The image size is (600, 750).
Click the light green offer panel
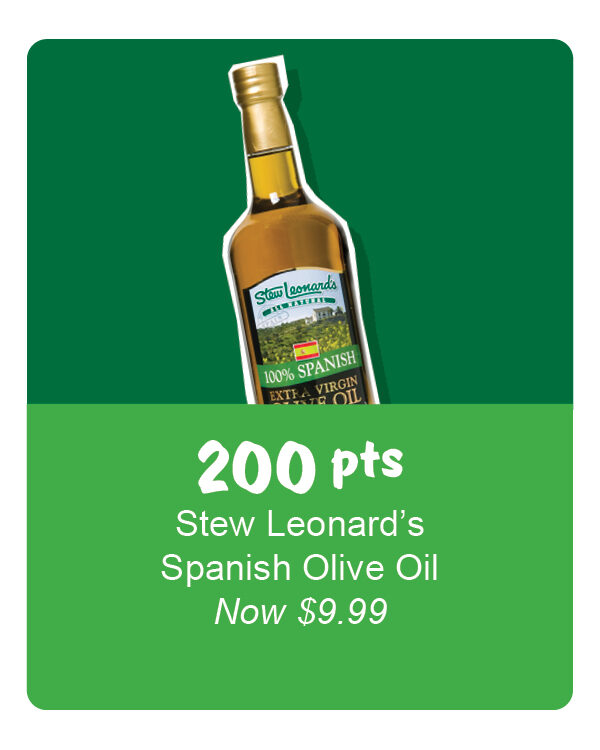[x=300, y=557]
